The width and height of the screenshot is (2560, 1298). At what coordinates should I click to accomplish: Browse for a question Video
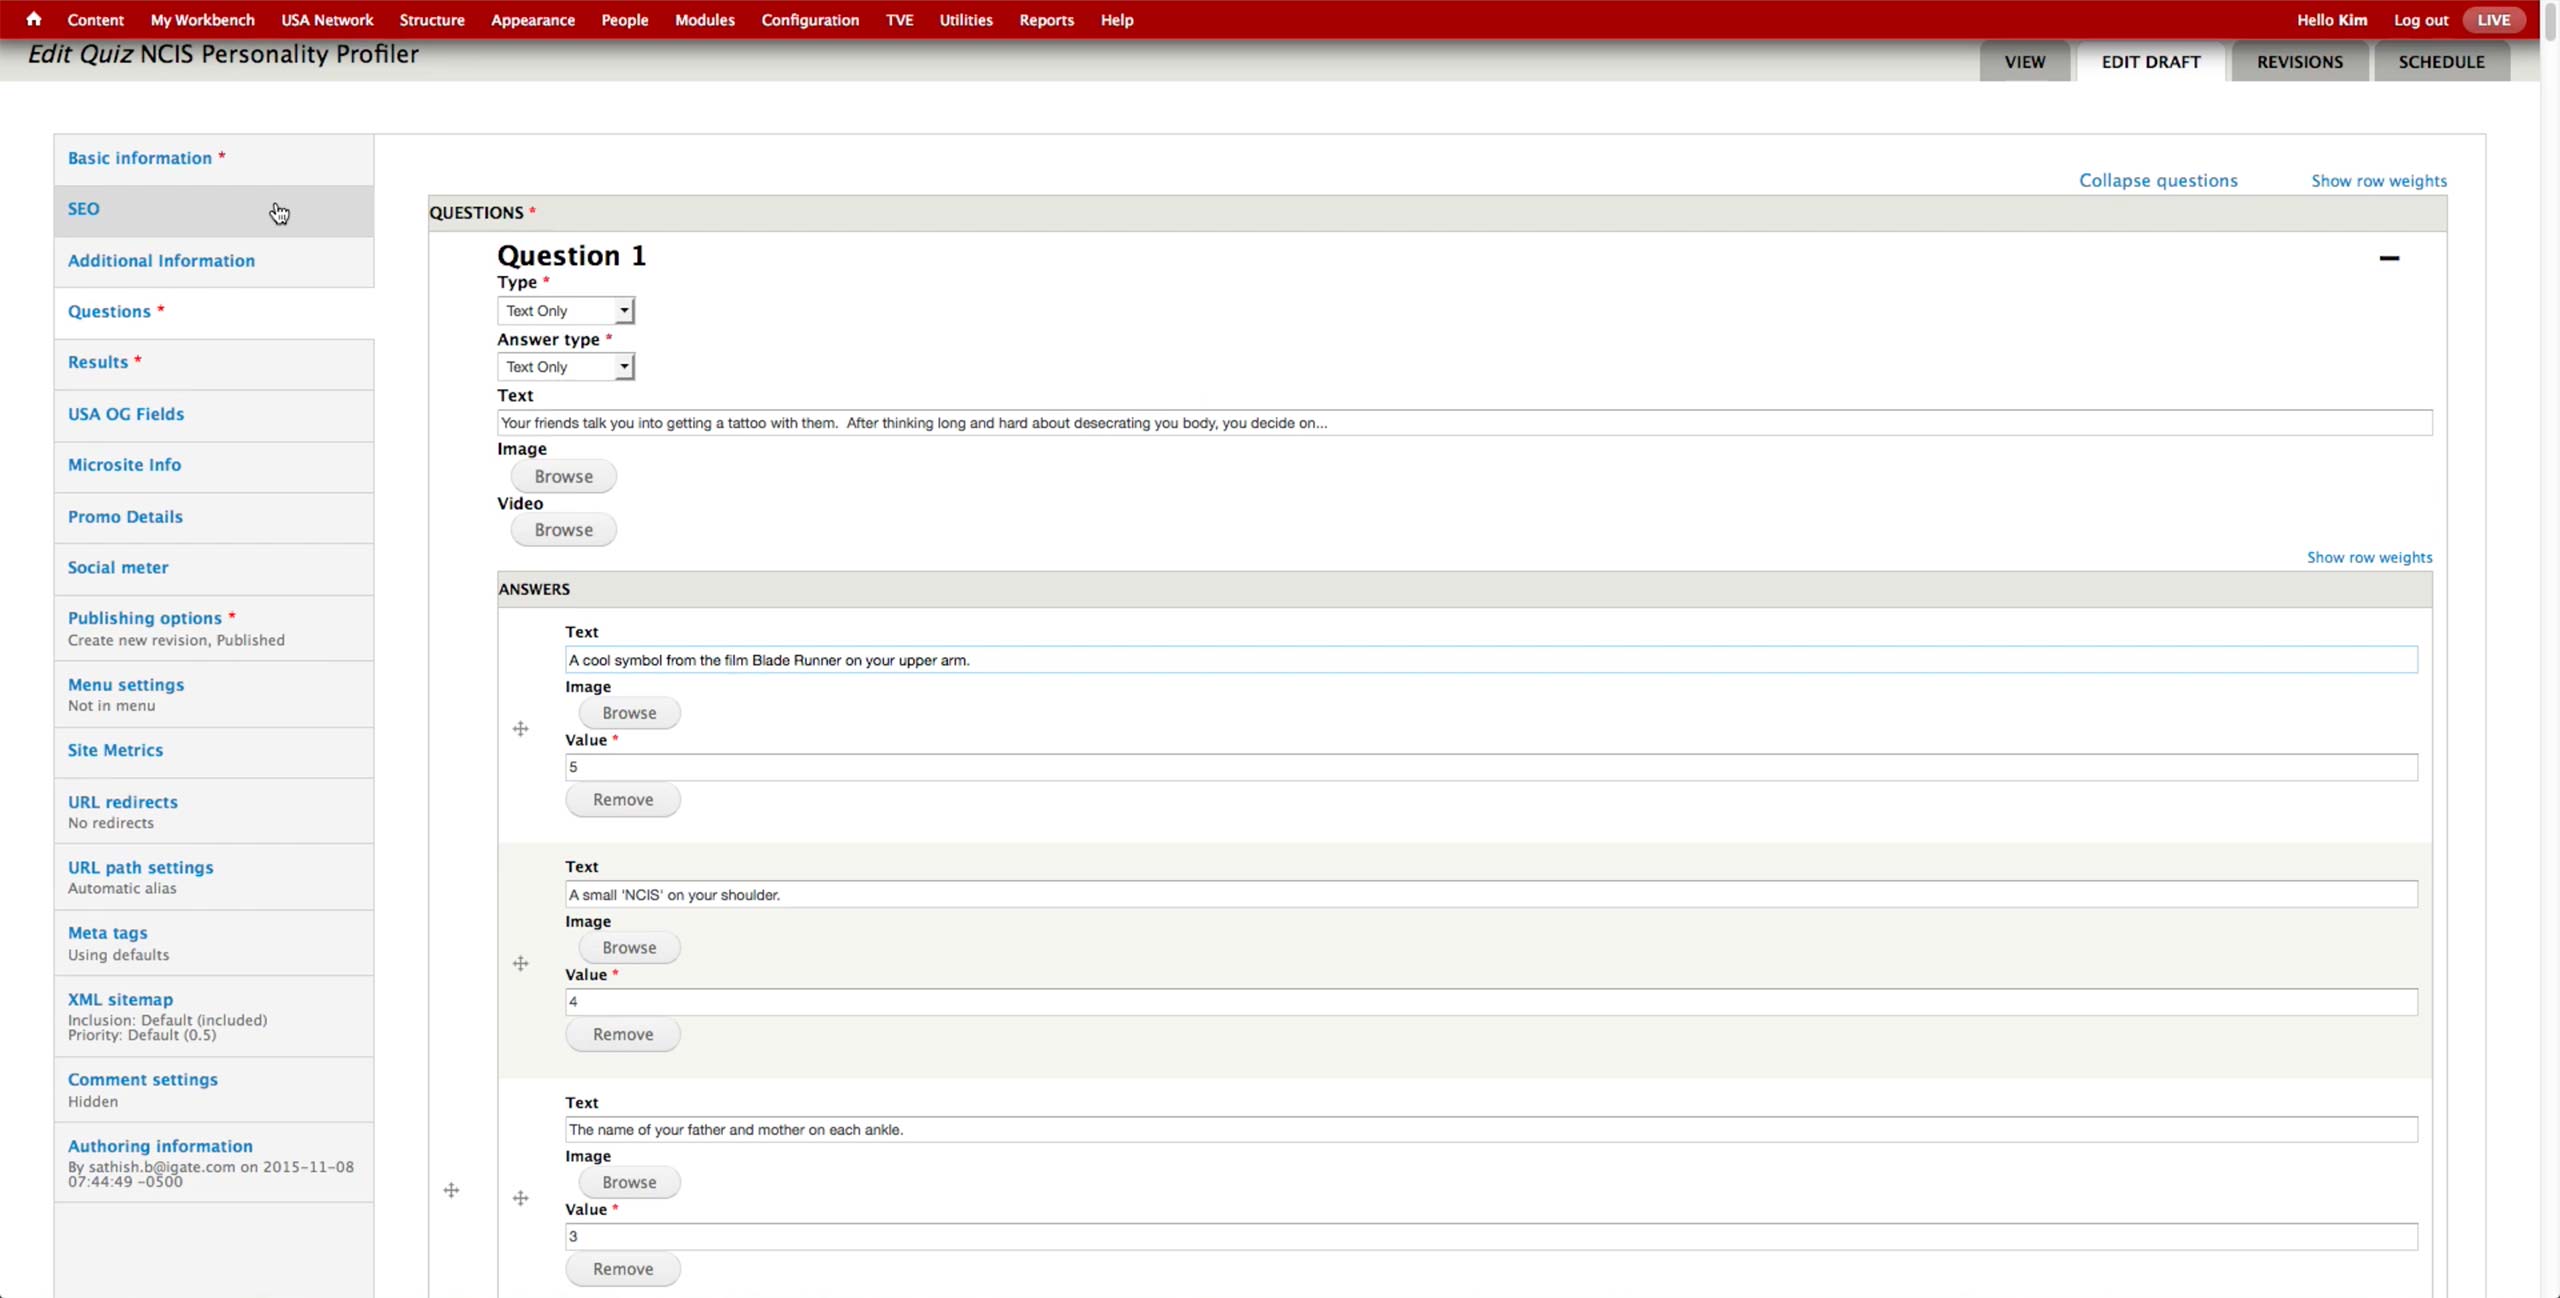click(563, 530)
